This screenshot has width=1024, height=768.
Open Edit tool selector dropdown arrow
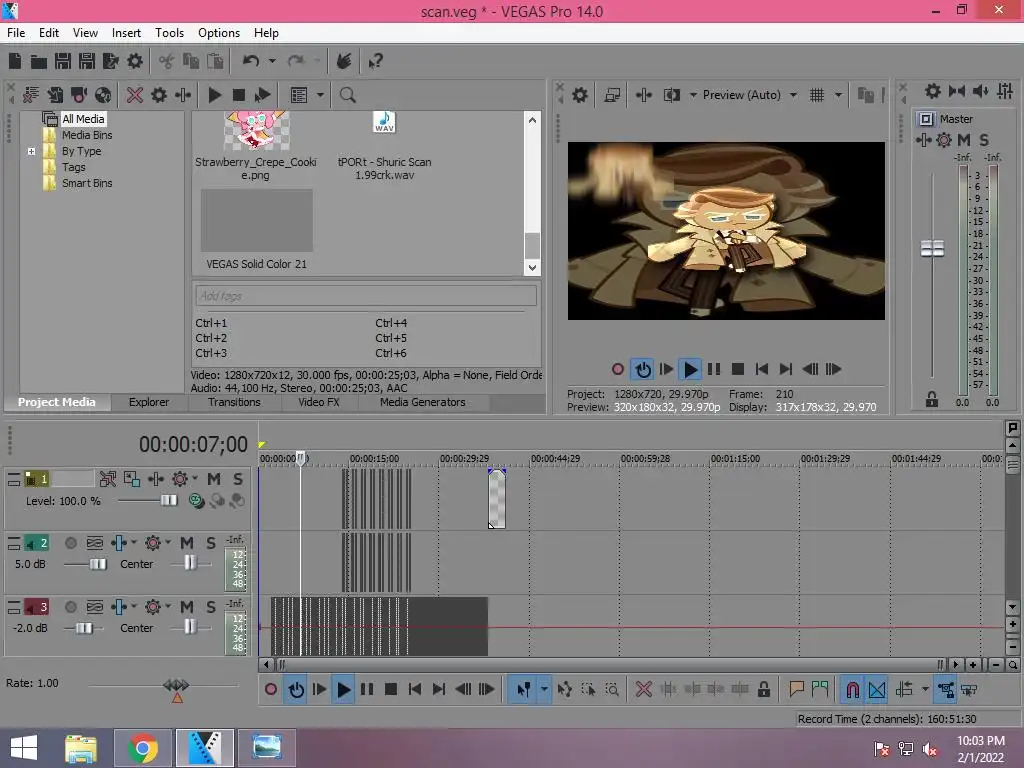click(543, 690)
